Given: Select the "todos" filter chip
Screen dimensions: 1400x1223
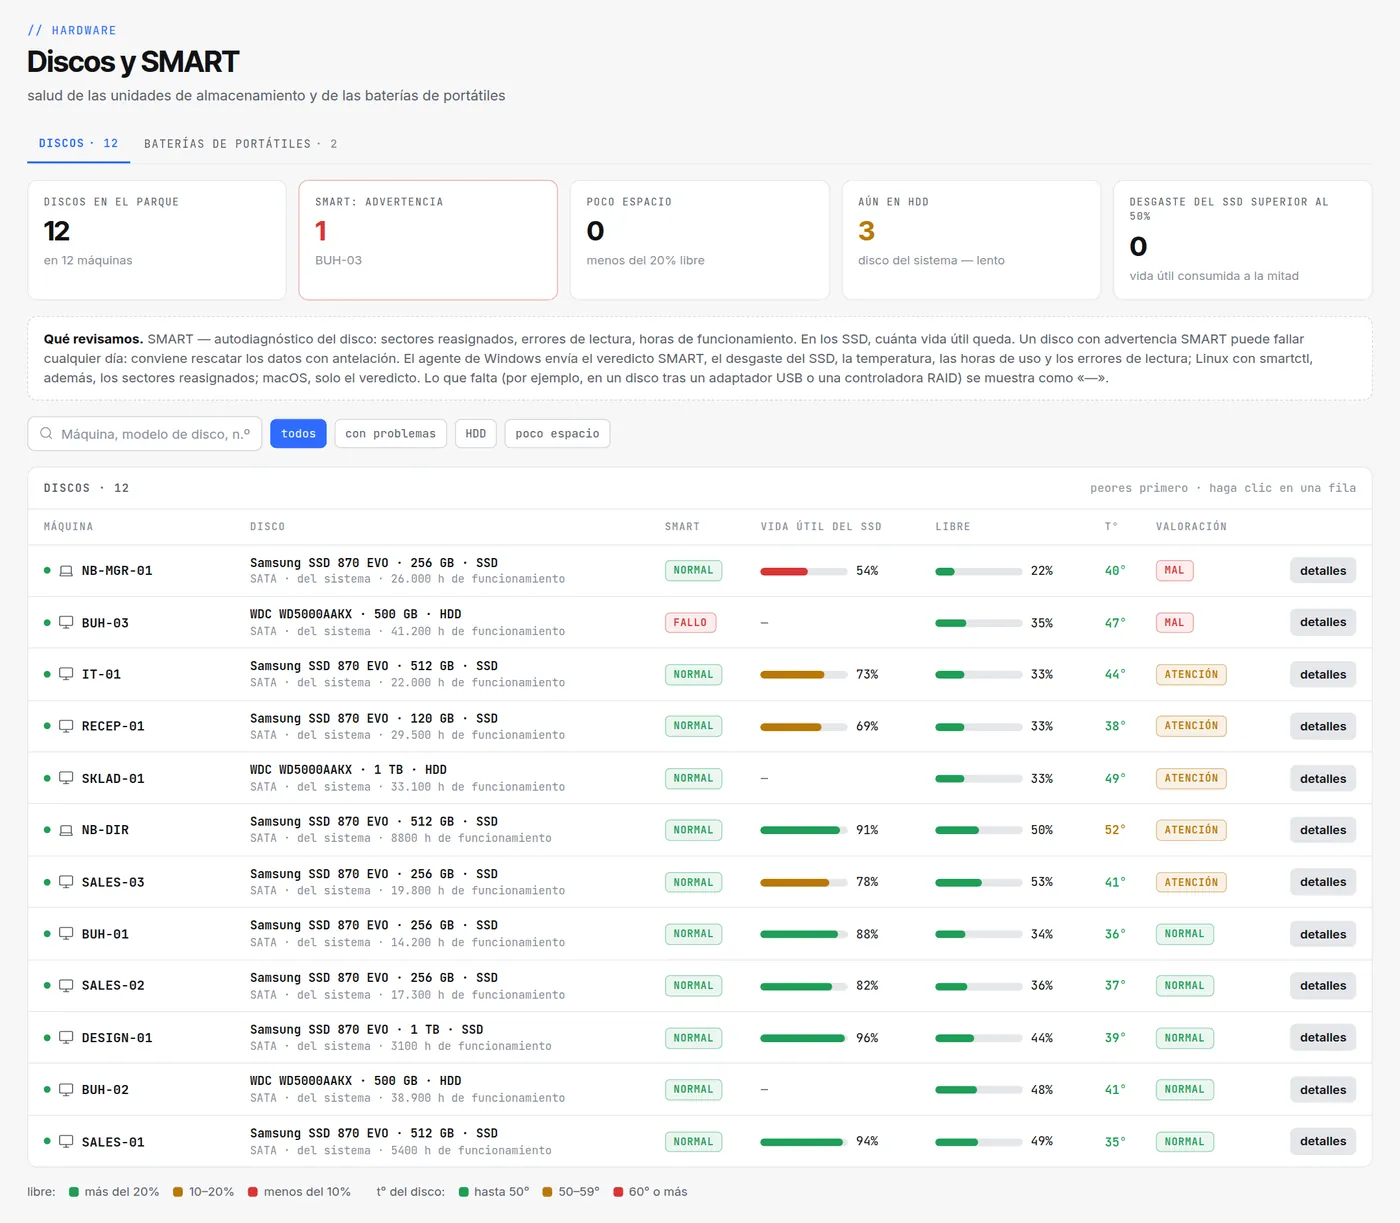Looking at the screenshot, I should (x=298, y=433).
